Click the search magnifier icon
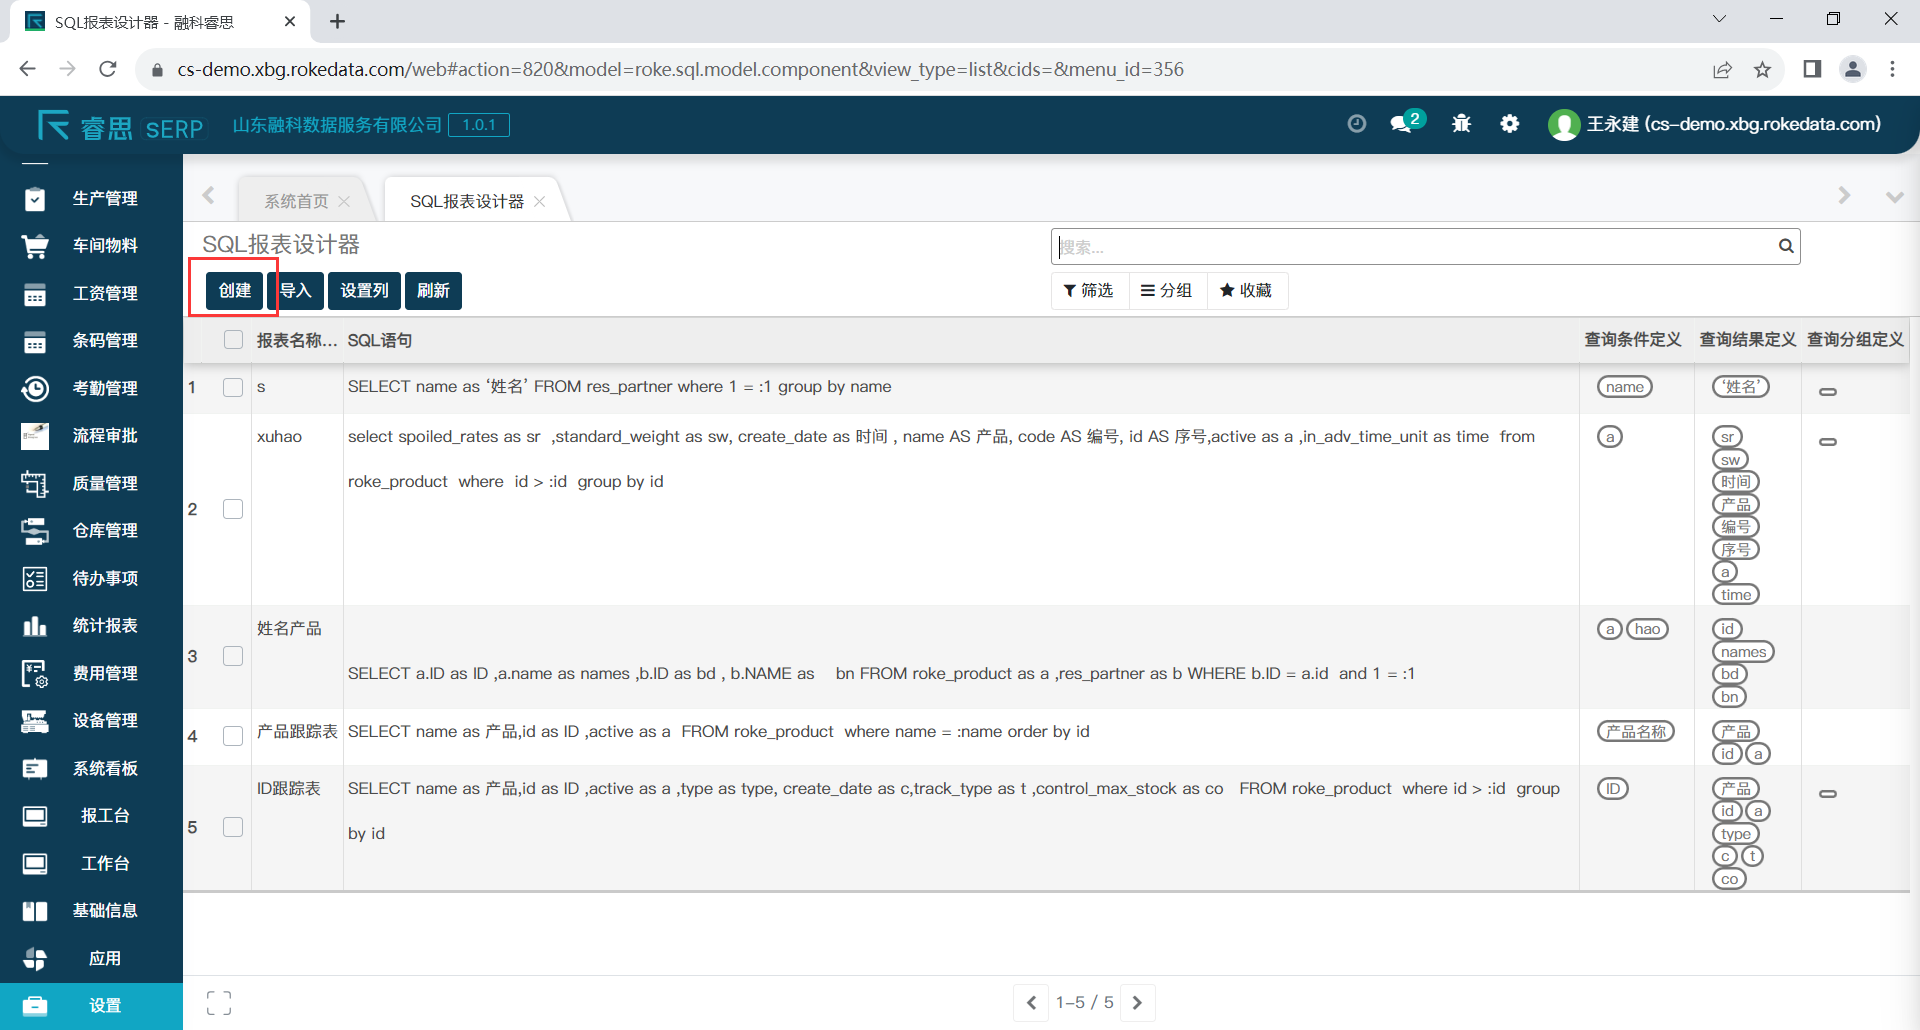 click(1785, 246)
